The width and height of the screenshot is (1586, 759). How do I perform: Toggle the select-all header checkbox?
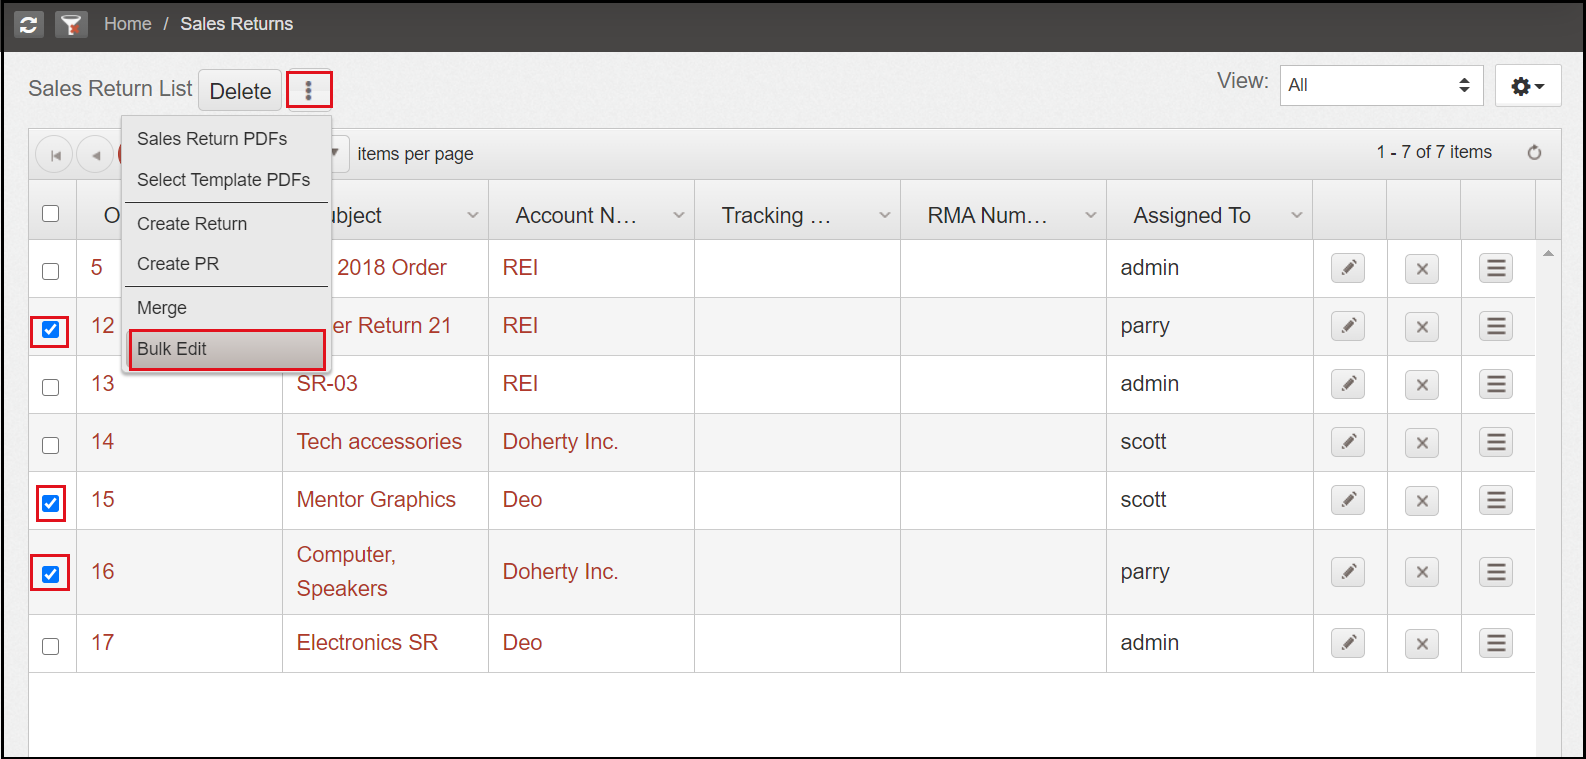pos(51,213)
